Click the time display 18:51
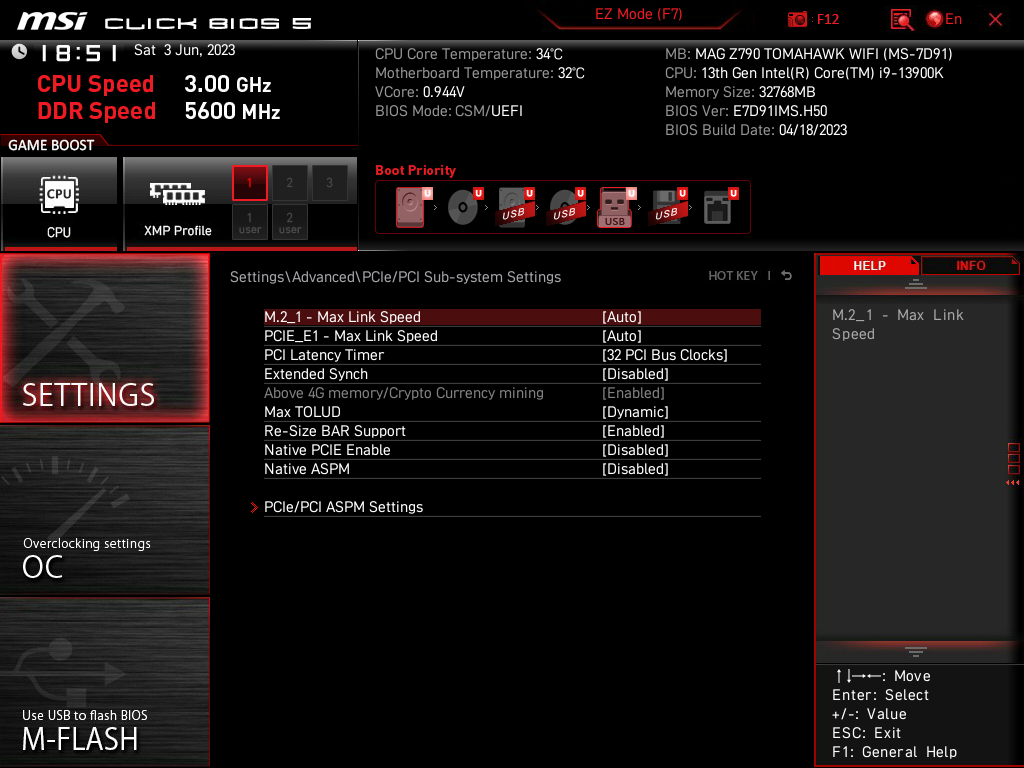The height and width of the screenshot is (768, 1024). 79,52
